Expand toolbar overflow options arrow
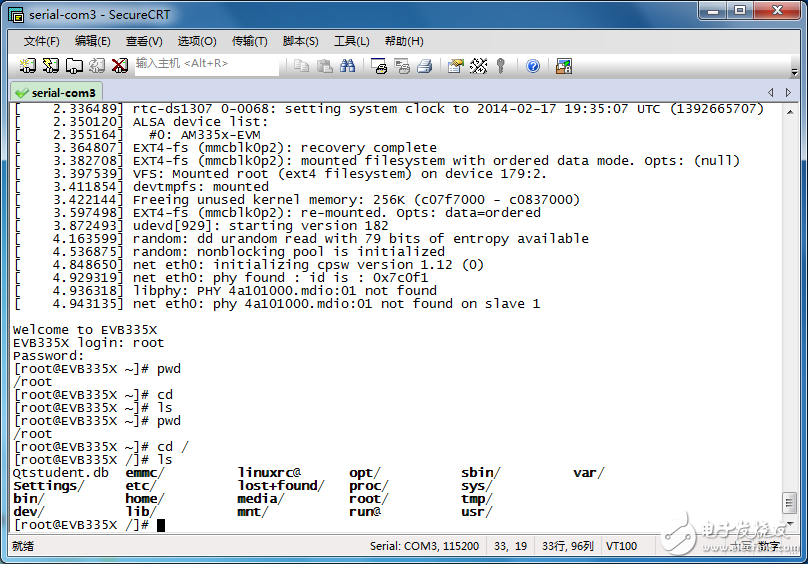The width and height of the screenshot is (808, 564). coord(794,71)
